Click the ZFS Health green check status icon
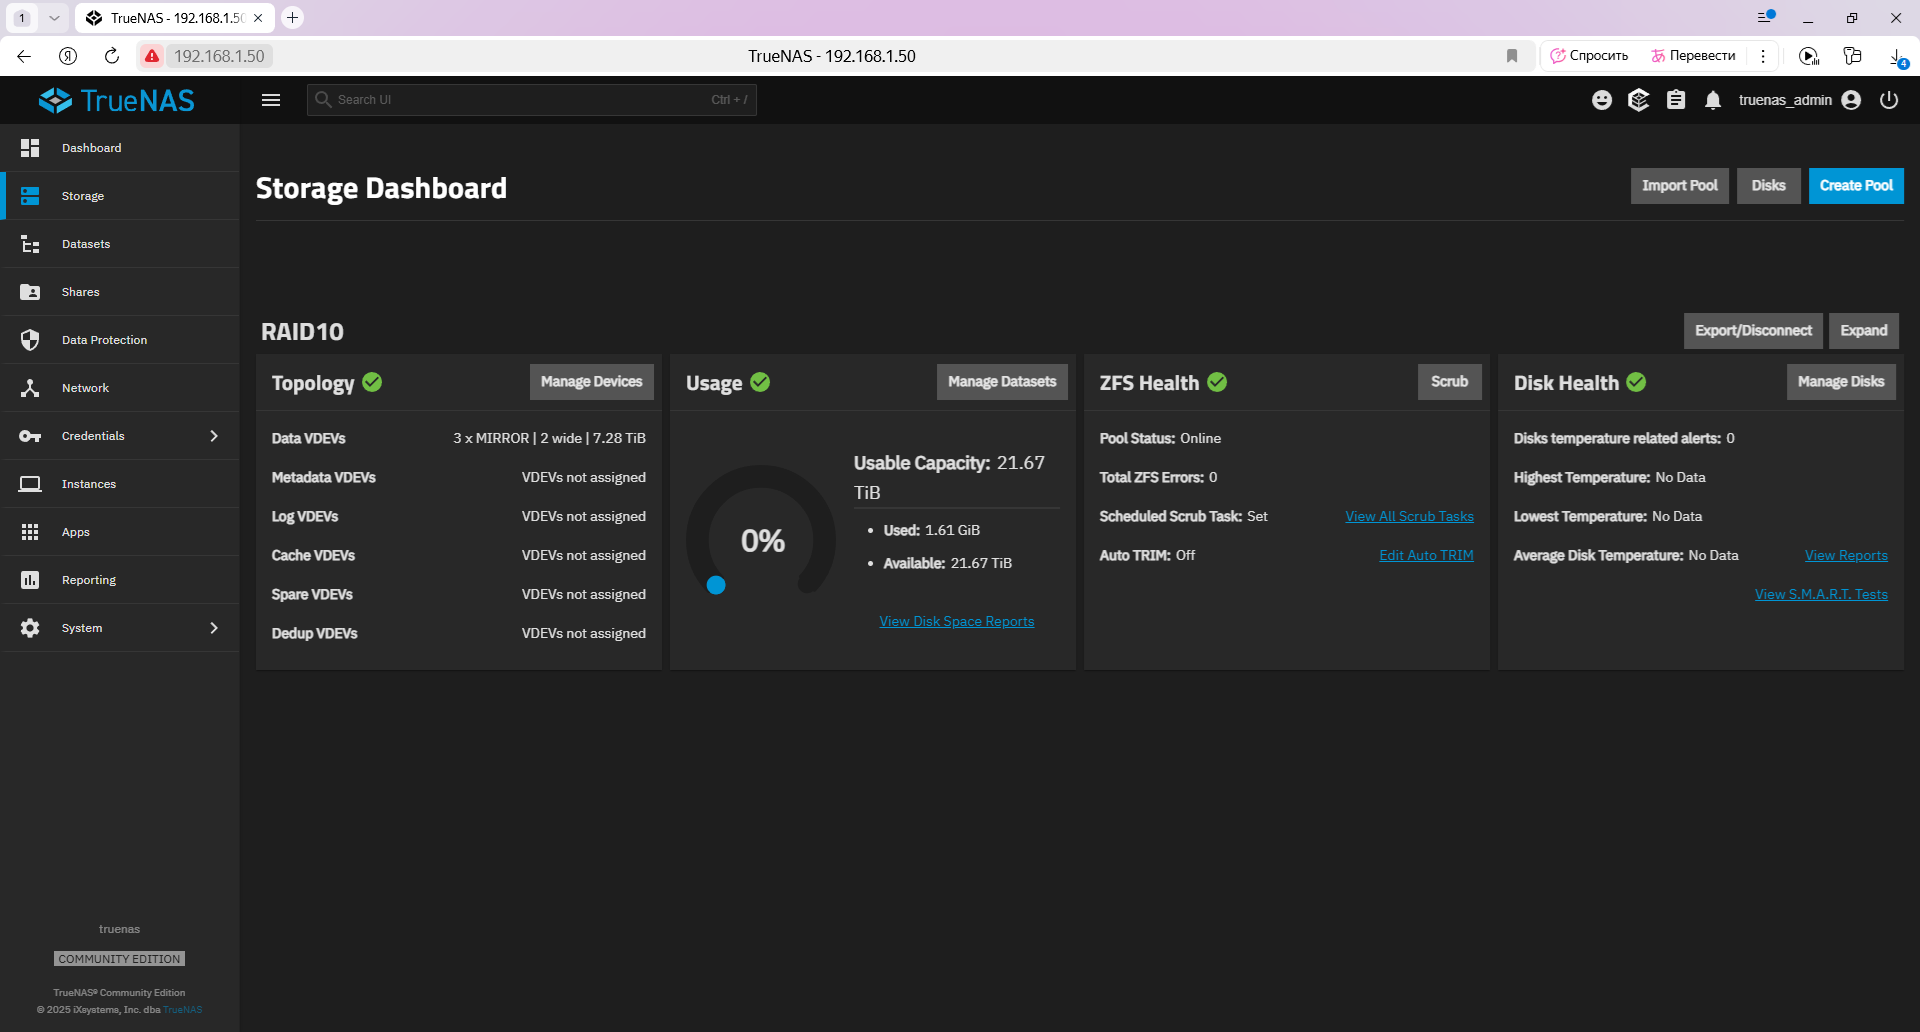This screenshot has width=1920, height=1032. pyautogui.click(x=1217, y=382)
